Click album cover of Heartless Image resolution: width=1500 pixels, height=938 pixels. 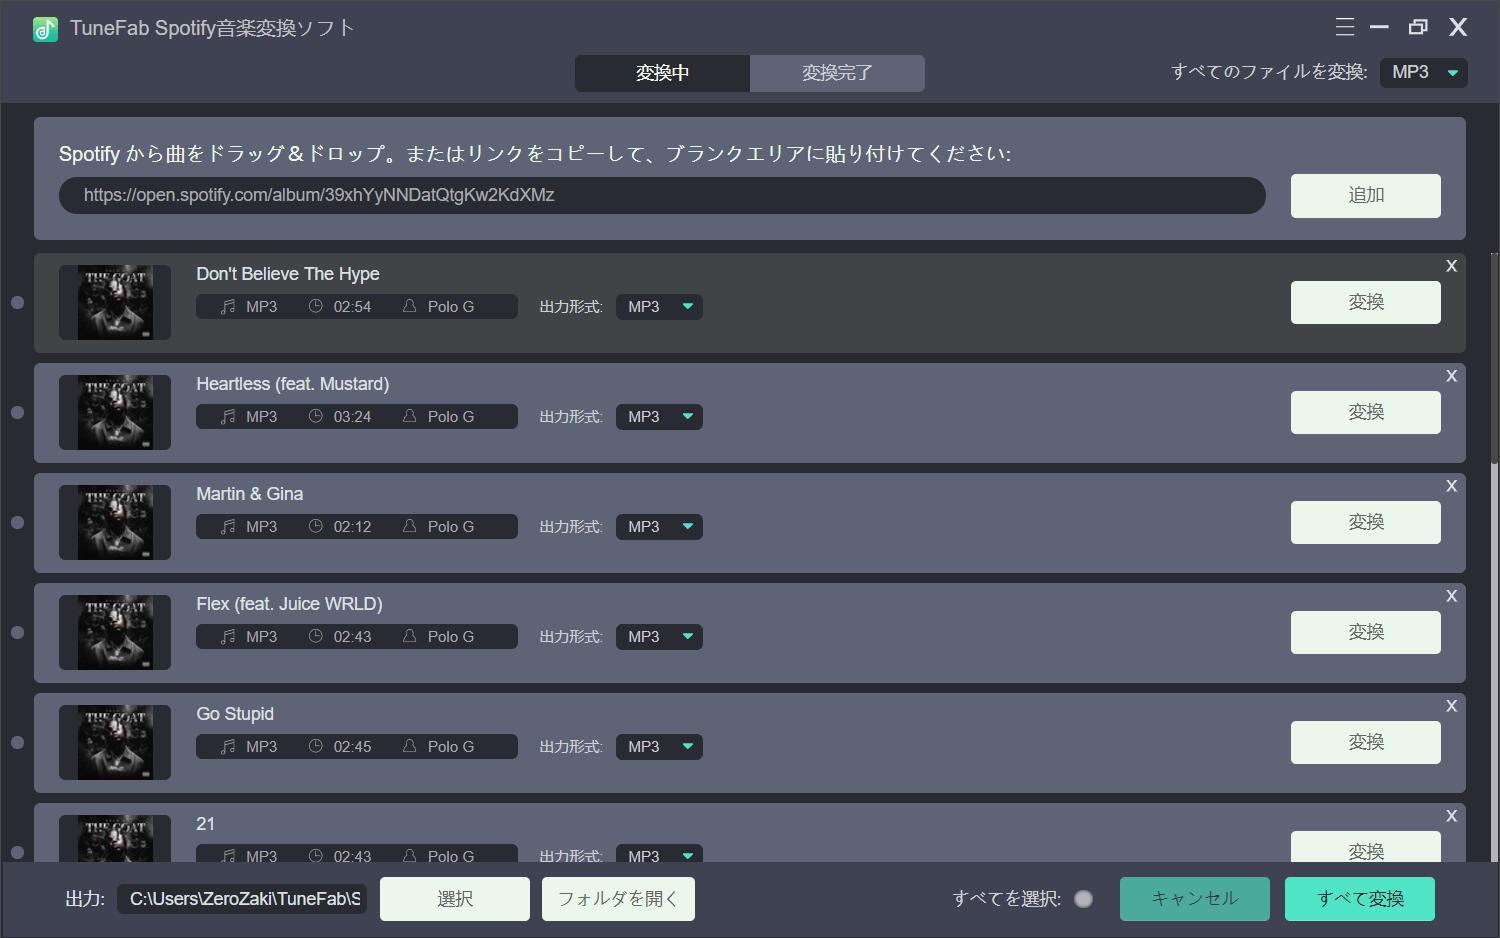pyautogui.click(x=115, y=412)
